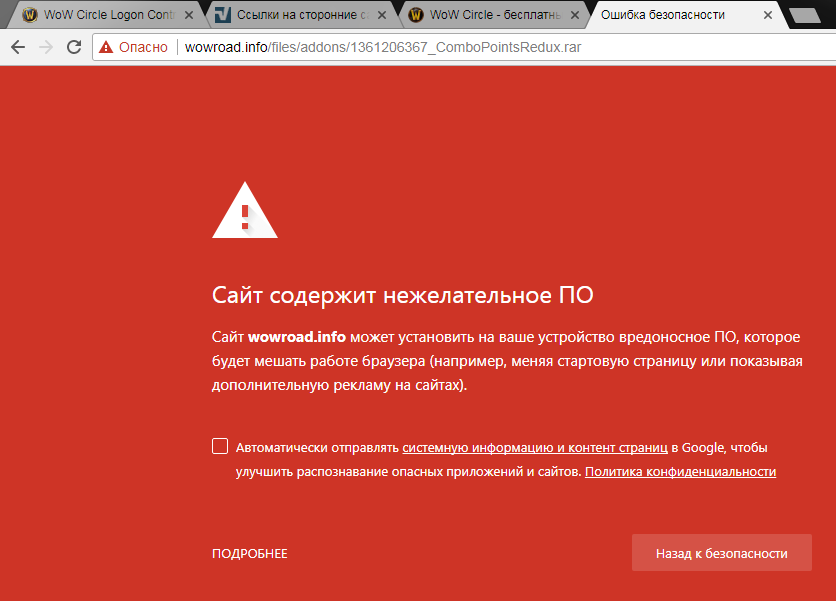Switch to the 'Ссылки на сторонние' tab
Image resolution: width=836 pixels, height=601 pixels.
(x=302, y=15)
